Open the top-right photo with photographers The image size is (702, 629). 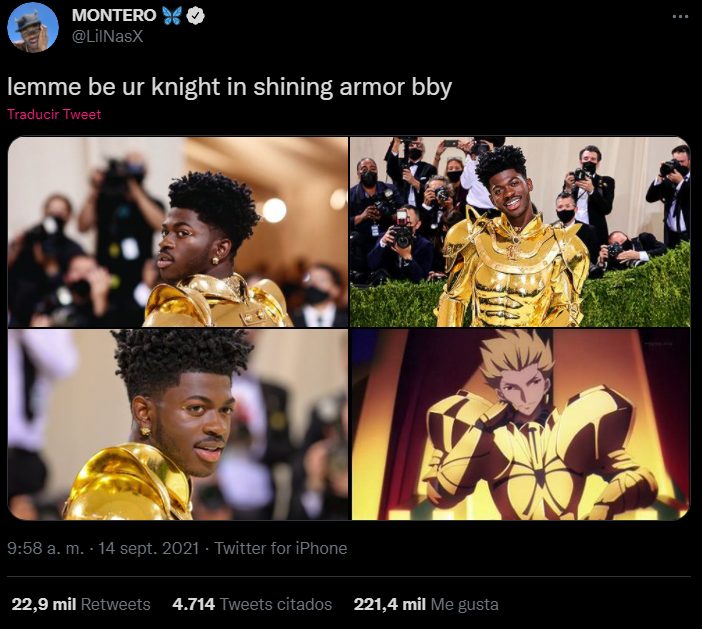520,232
